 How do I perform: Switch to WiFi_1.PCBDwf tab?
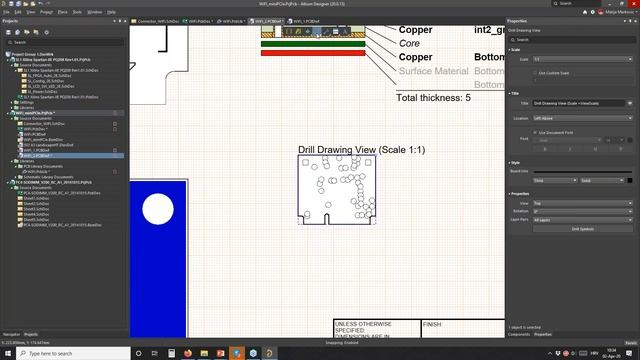(303, 21)
